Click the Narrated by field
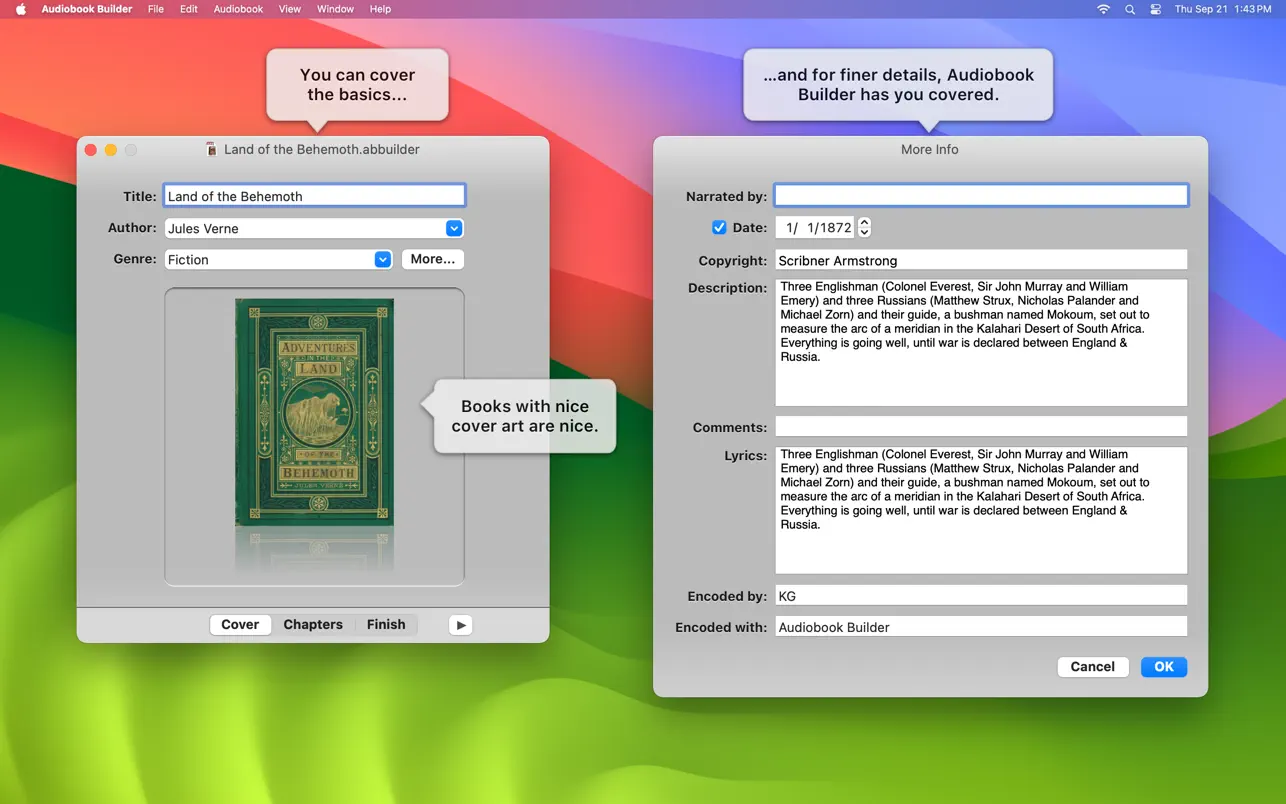The image size is (1286, 804). [981, 195]
